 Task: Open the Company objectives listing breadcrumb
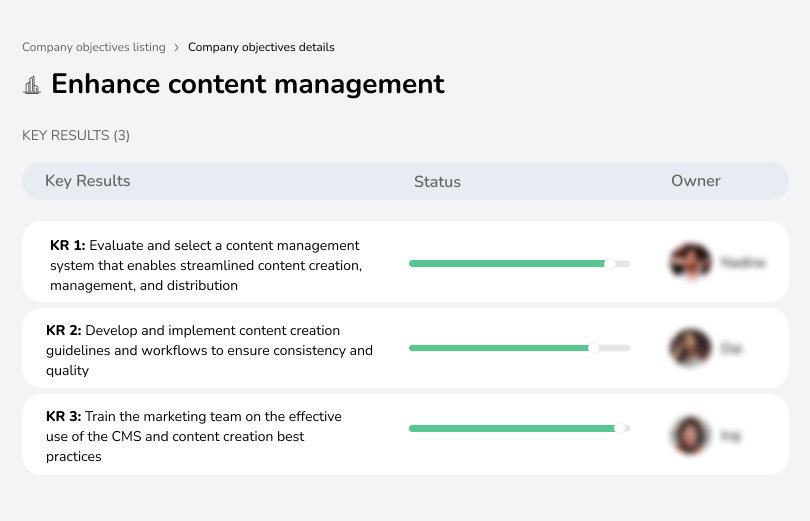tap(94, 47)
